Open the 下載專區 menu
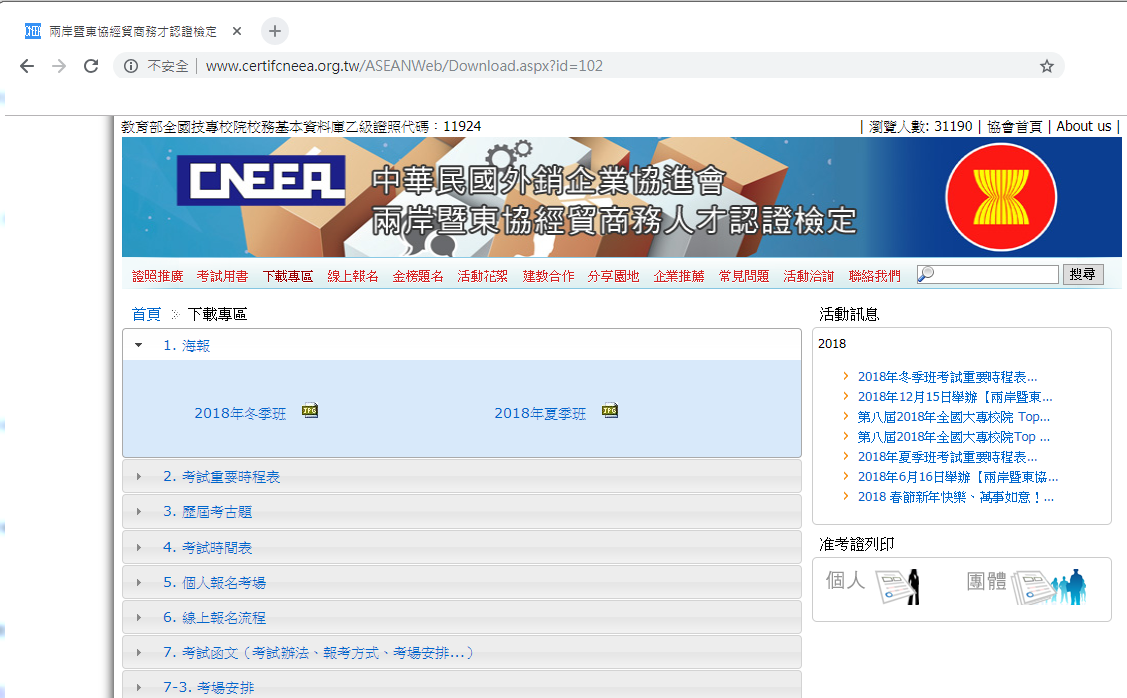Screen dimensions: 1127x698 pos(288,276)
